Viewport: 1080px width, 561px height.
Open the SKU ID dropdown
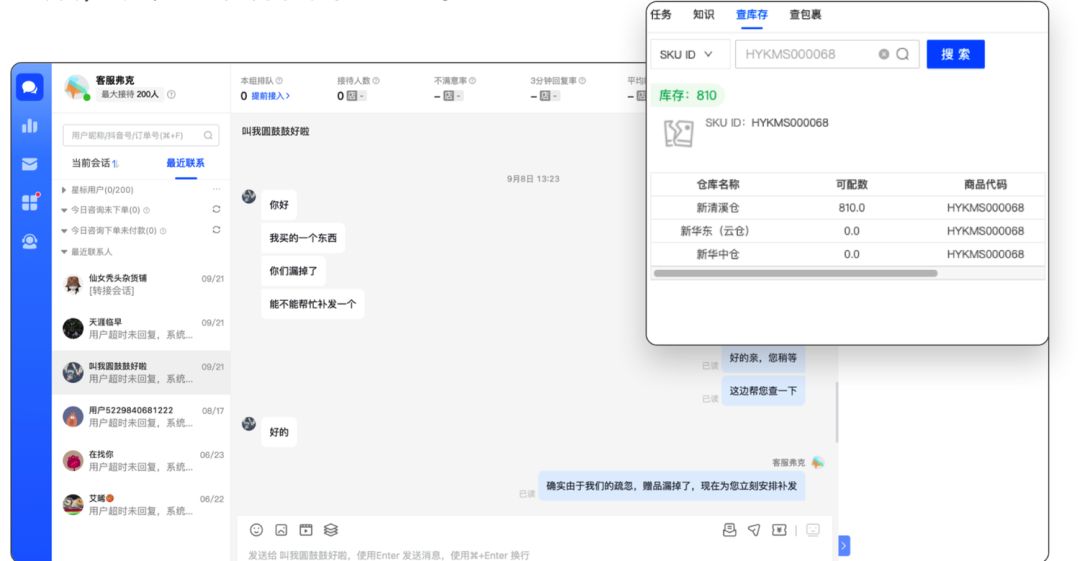point(687,55)
